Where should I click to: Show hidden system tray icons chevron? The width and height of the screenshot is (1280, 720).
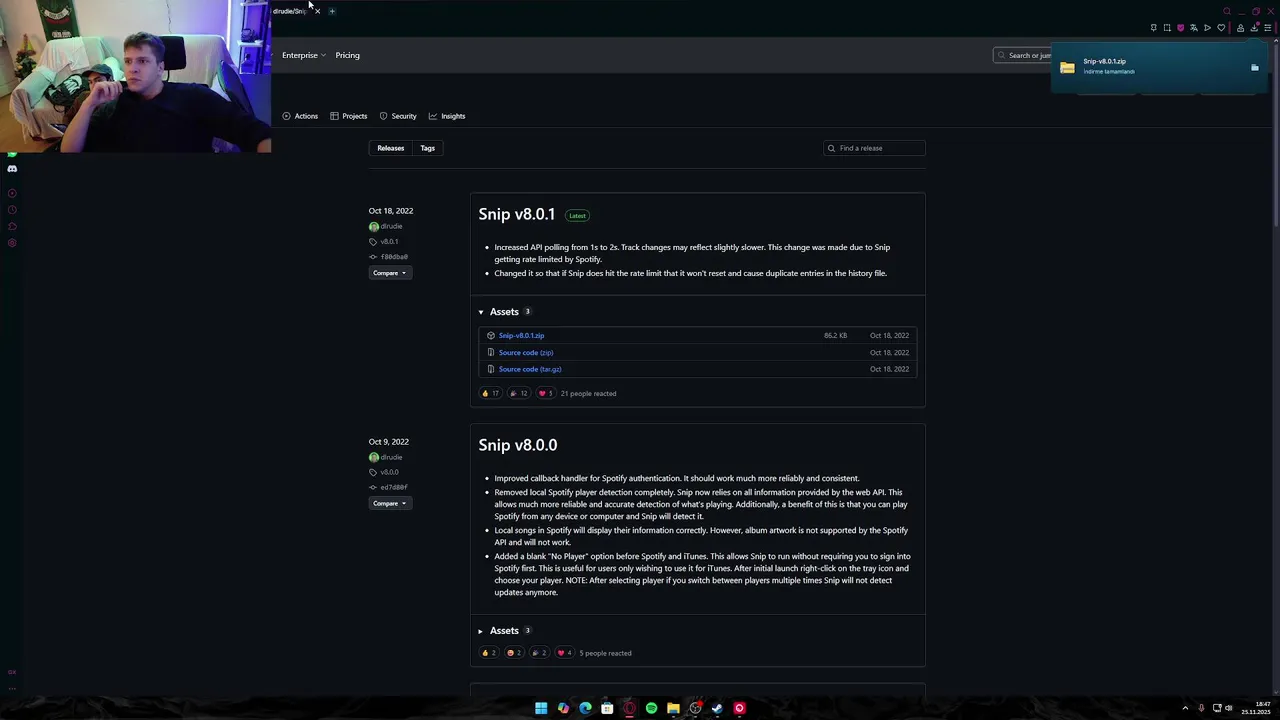(1185, 708)
